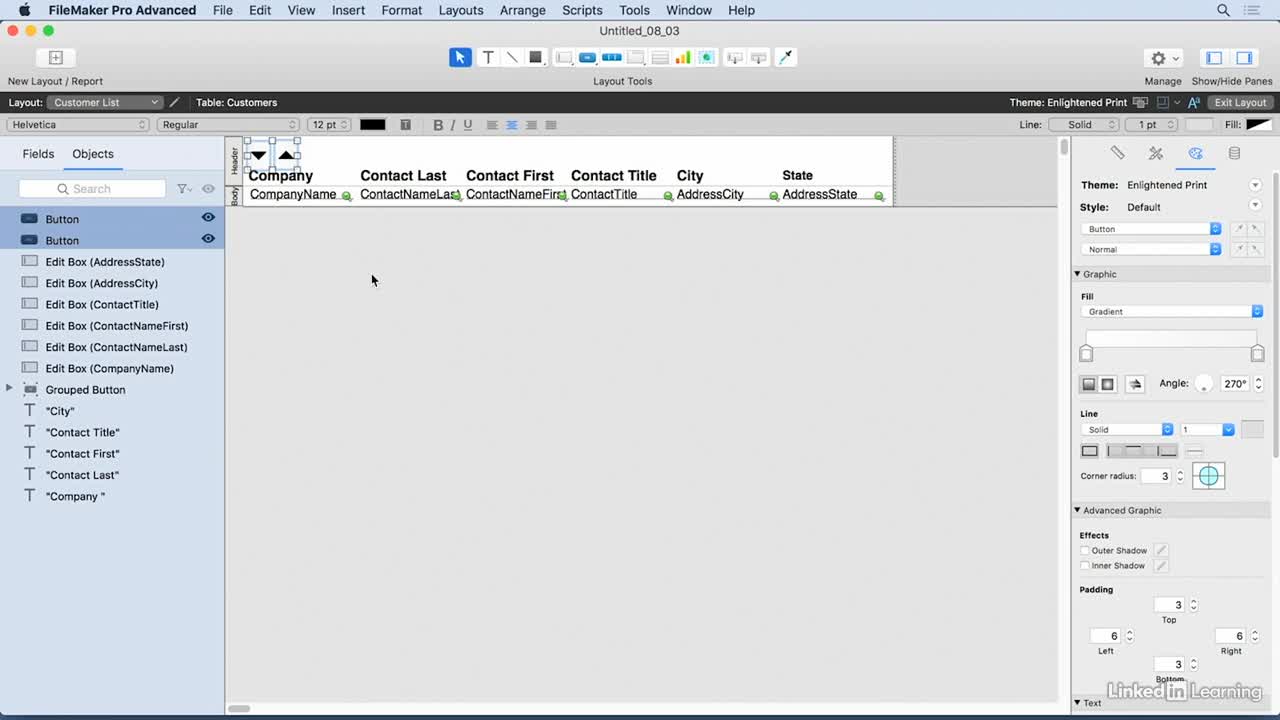Screen dimensions: 1280x720
Task: Click the Bold formatting button
Action: pos(438,125)
